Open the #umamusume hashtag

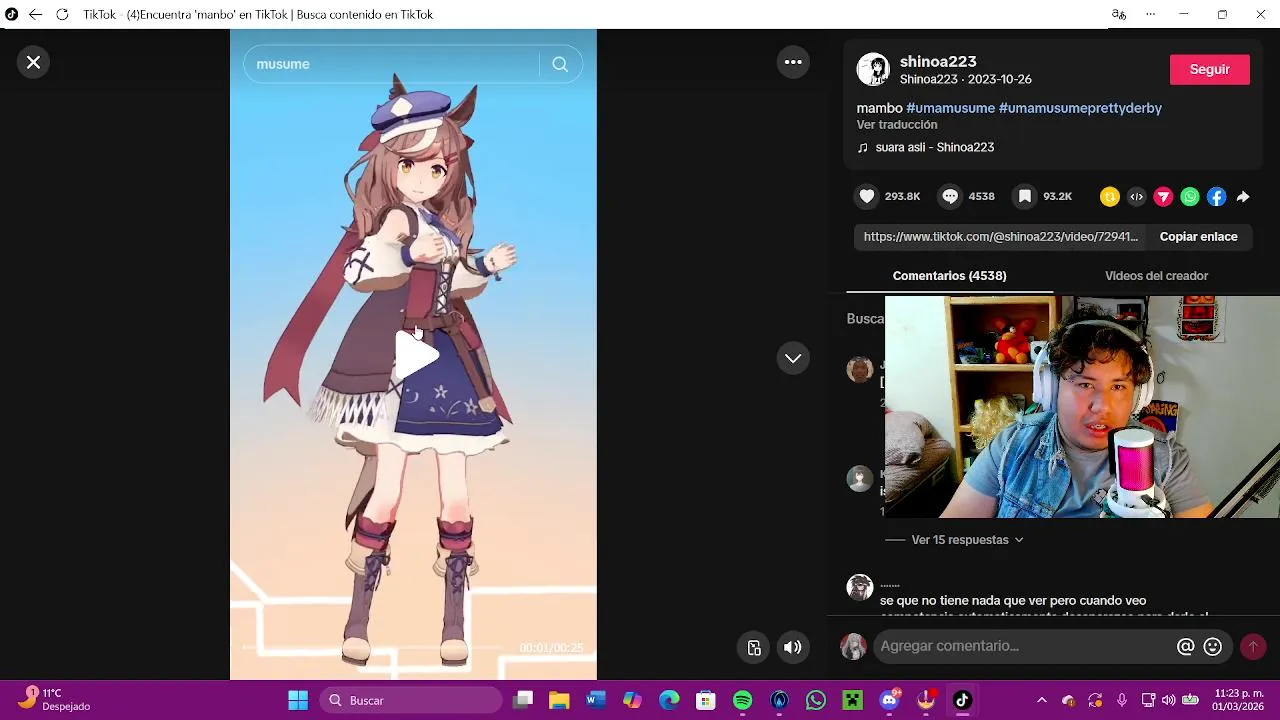click(x=950, y=108)
